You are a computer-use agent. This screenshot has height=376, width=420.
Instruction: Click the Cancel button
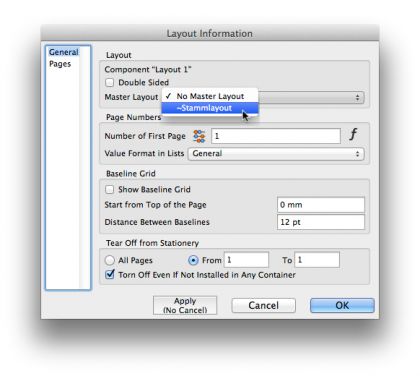tap(263, 305)
